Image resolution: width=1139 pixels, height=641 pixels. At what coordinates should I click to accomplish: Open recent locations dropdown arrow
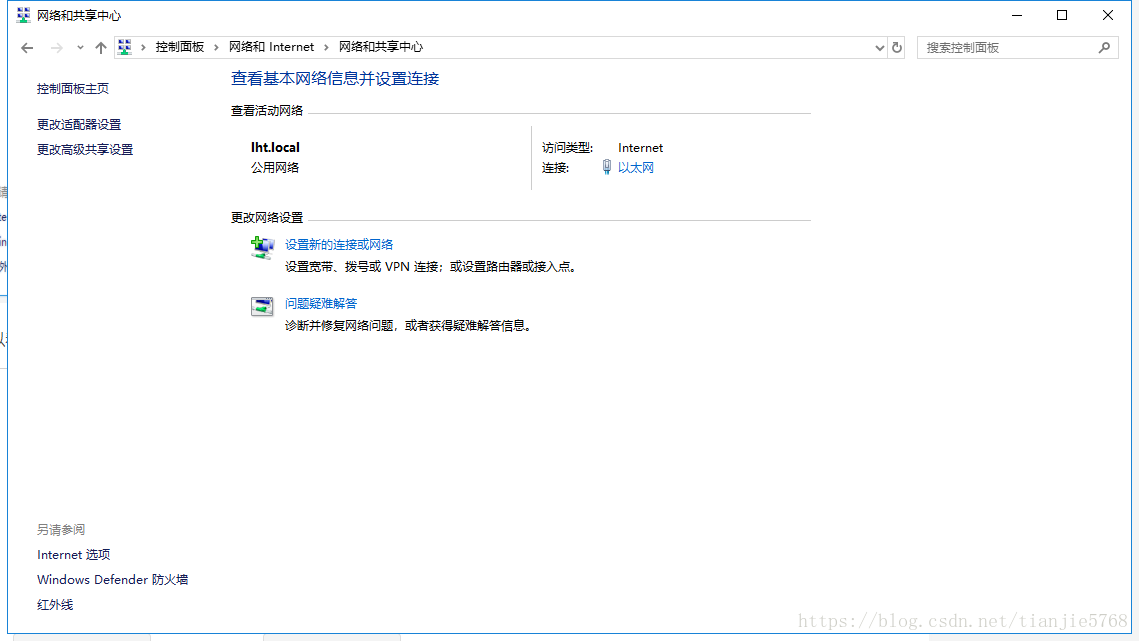[x=80, y=48]
